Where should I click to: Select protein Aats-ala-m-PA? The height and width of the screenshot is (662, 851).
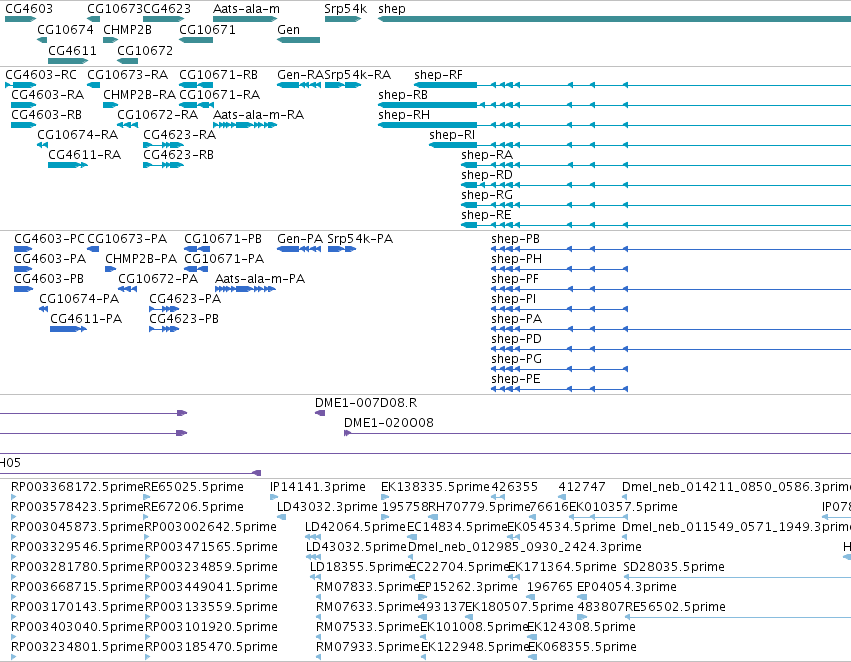(x=260, y=279)
